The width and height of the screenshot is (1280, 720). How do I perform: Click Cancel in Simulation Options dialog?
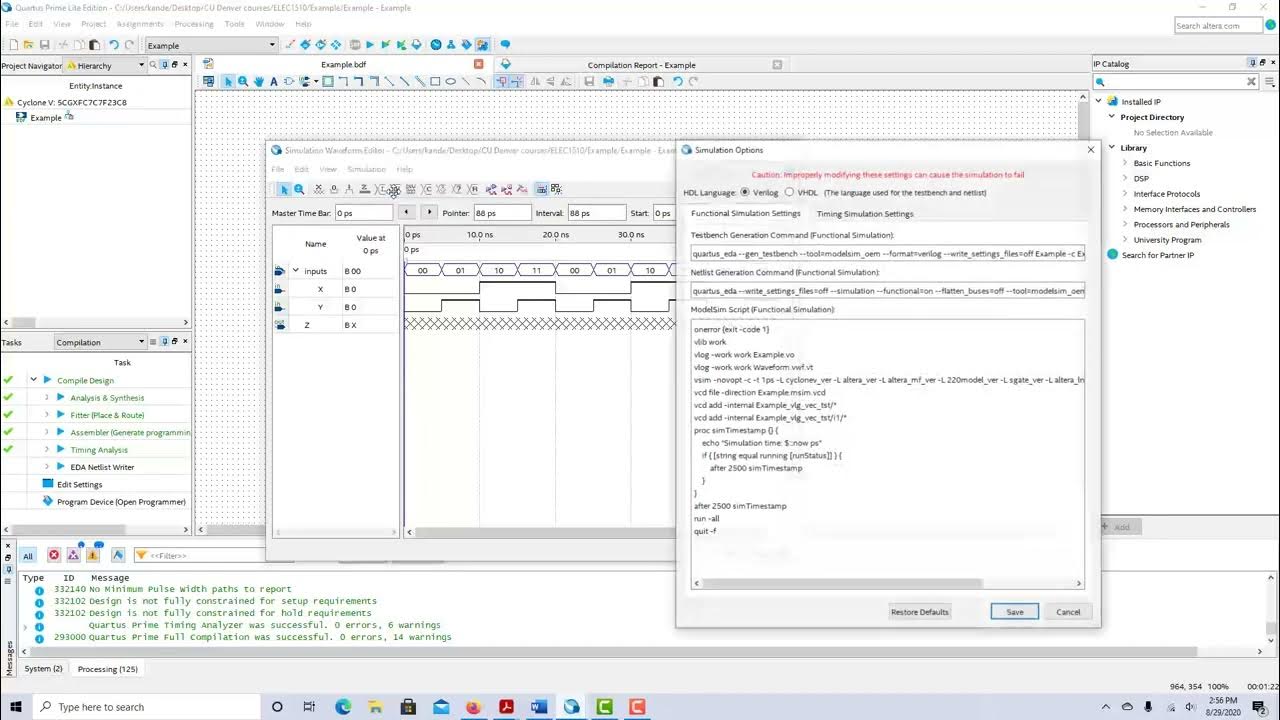click(1068, 612)
